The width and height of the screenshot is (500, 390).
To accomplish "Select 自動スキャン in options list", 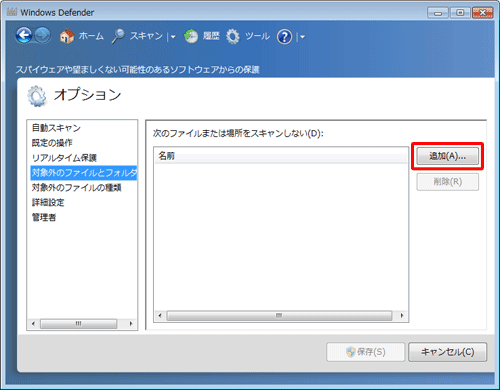I will pos(56,128).
